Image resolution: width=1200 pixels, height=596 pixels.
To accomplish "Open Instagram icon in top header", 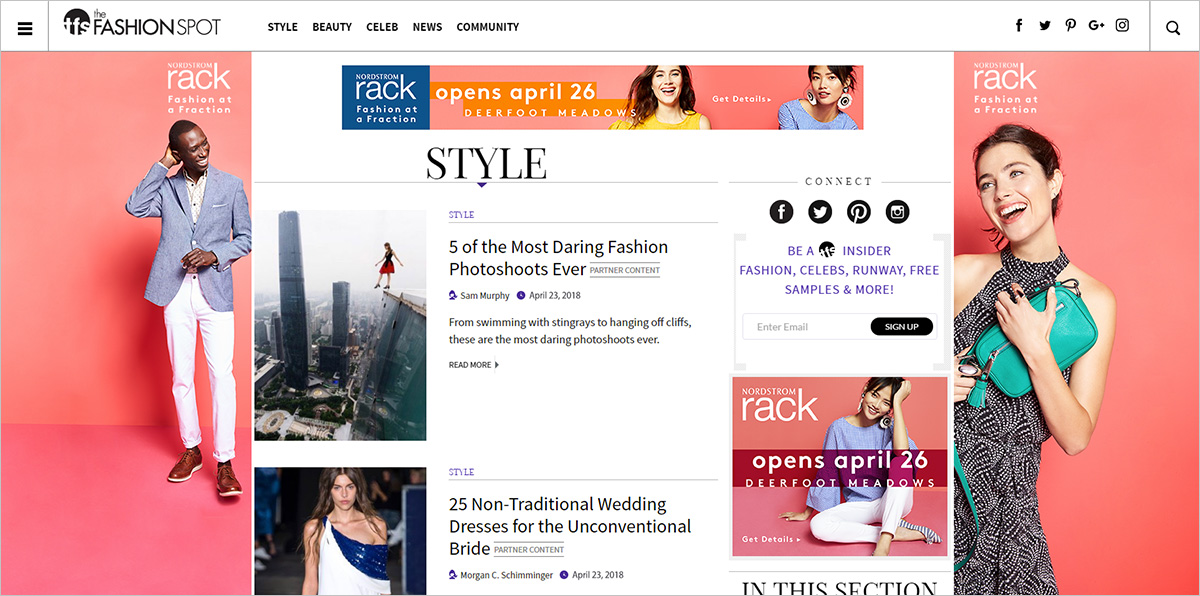I will tap(1123, 26).
